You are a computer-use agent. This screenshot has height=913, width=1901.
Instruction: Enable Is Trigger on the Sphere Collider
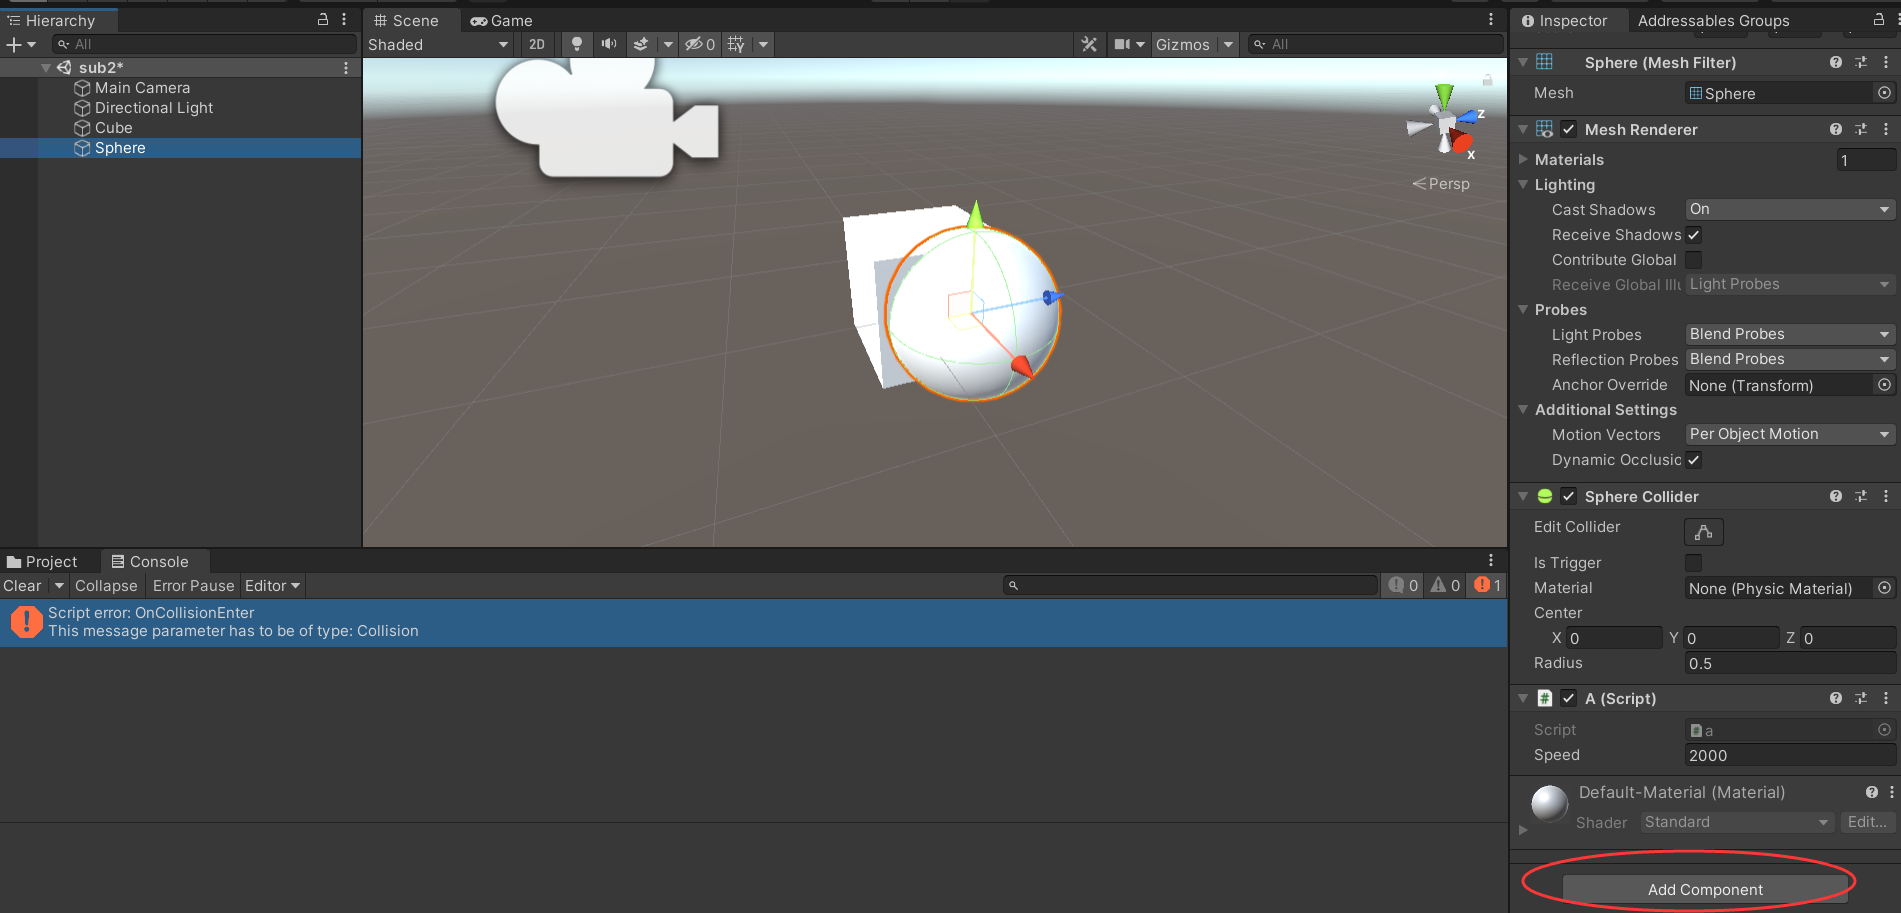(x=1693, y=563)
